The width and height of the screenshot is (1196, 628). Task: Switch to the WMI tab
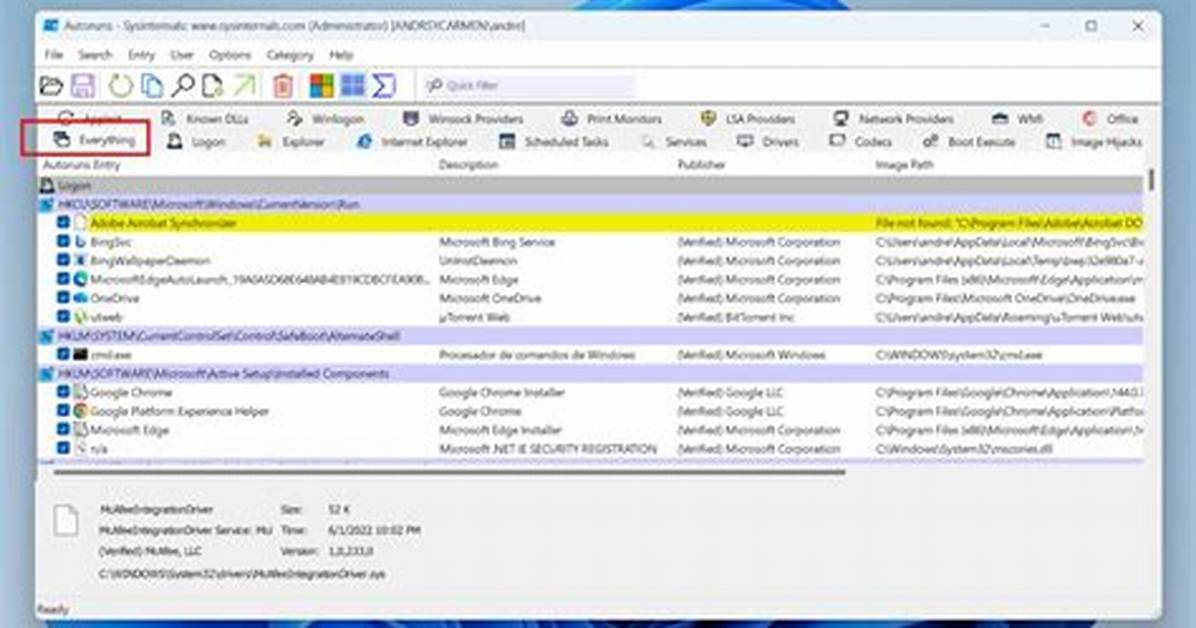(x=1018, y=118)
